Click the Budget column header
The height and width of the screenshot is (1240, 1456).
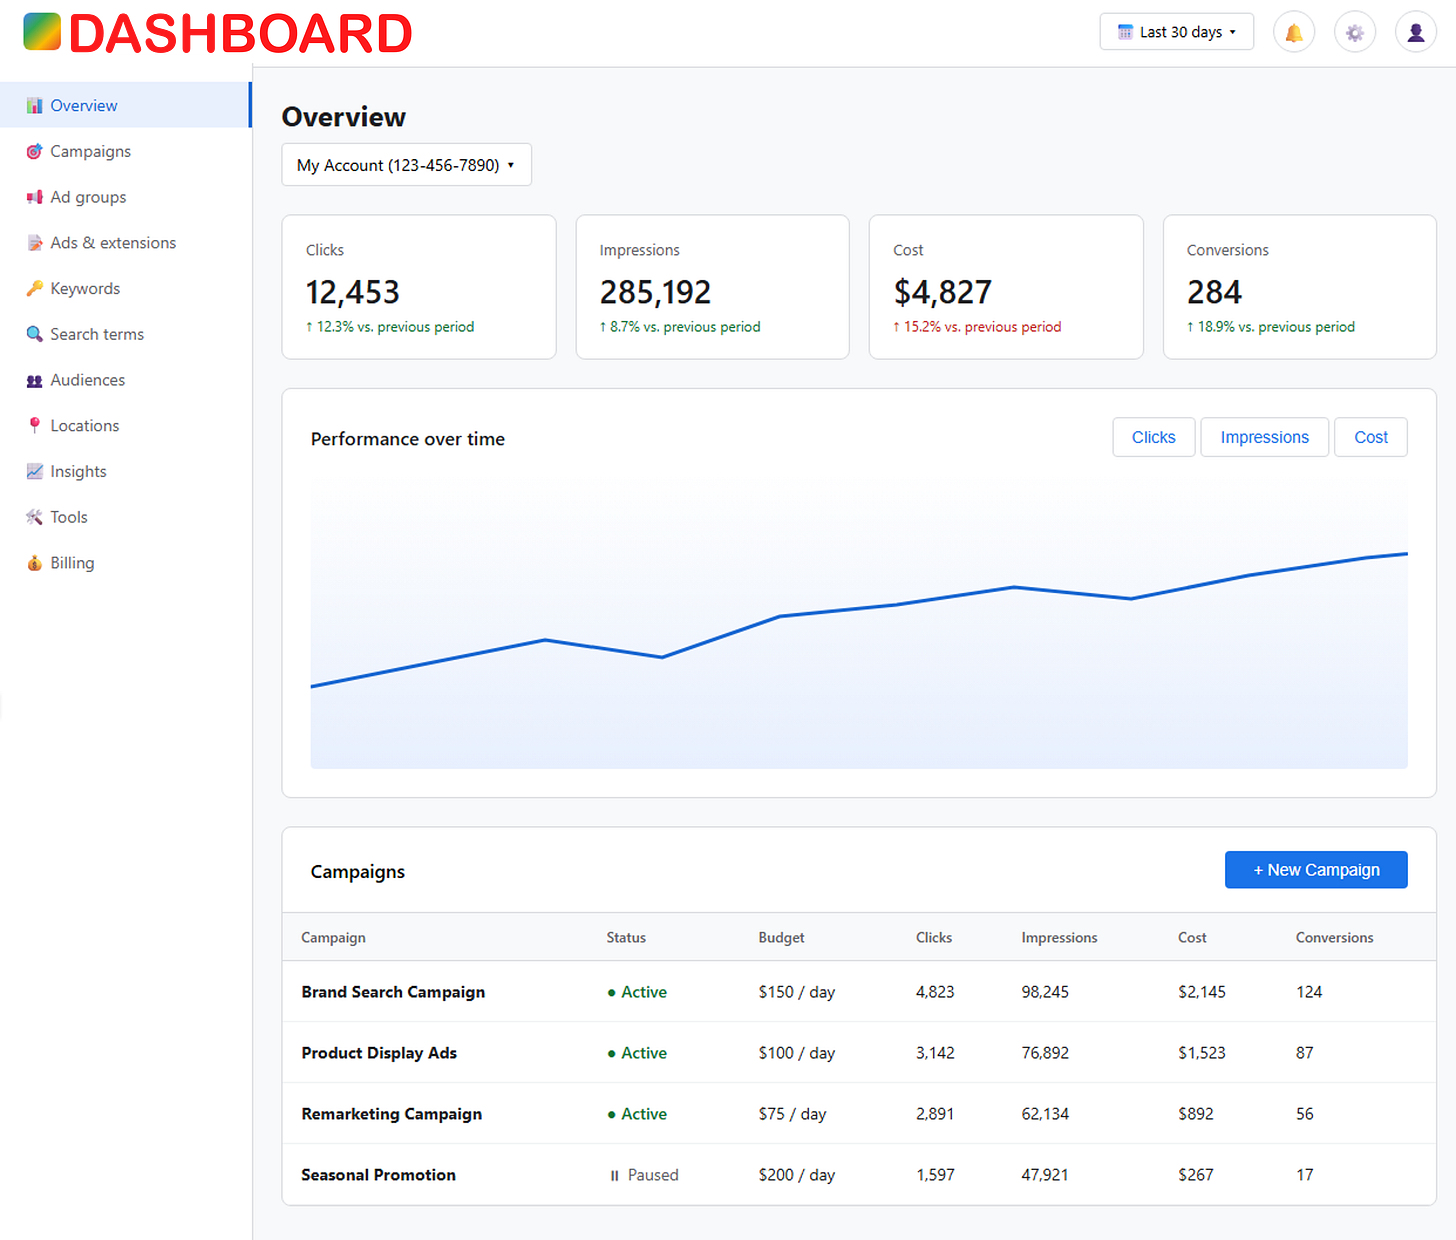[x=781, y=938]
